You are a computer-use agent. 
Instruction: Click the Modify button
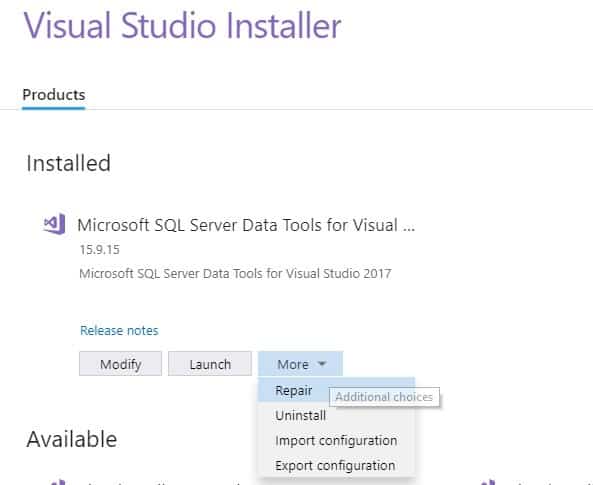120,364
